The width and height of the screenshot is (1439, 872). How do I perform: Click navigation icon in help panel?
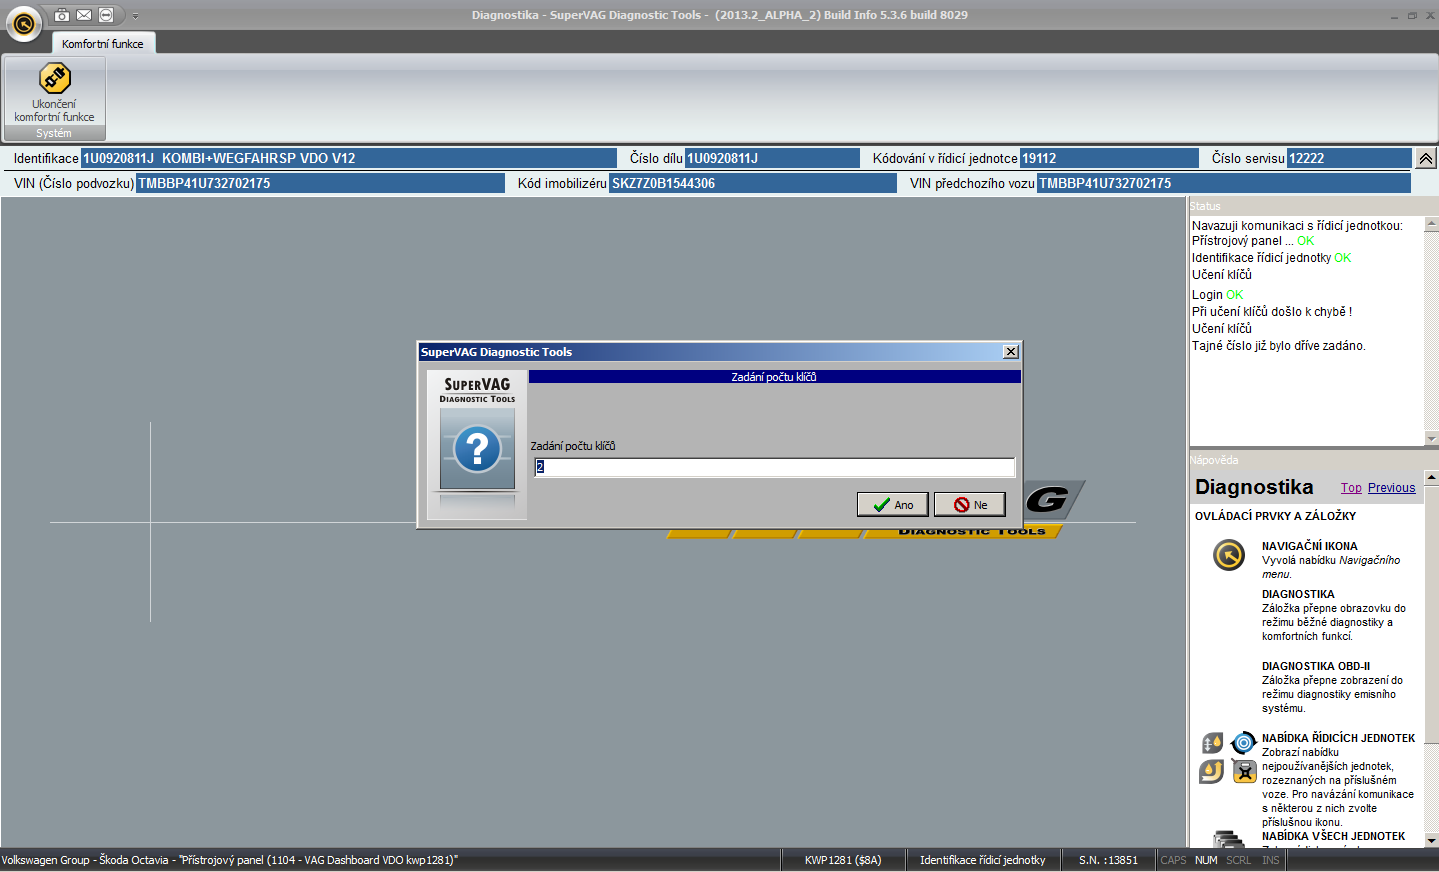pos(1229,555)
